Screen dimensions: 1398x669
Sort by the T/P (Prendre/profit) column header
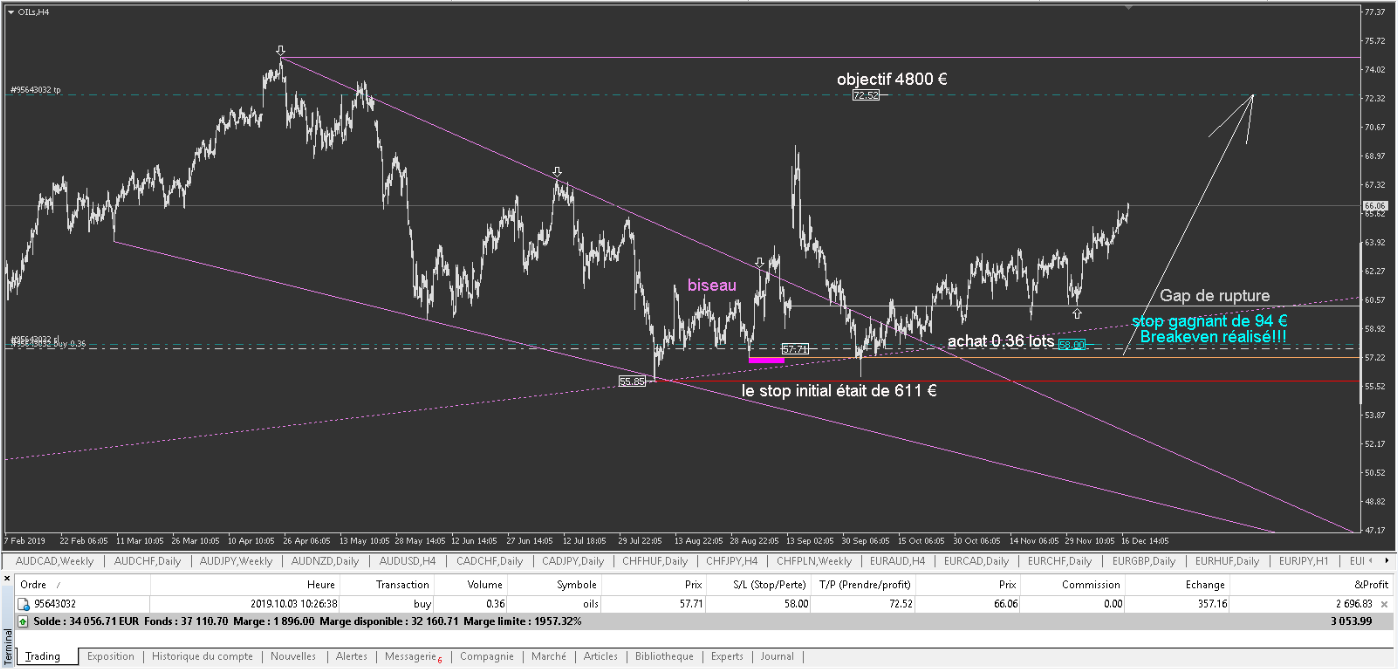864,585
